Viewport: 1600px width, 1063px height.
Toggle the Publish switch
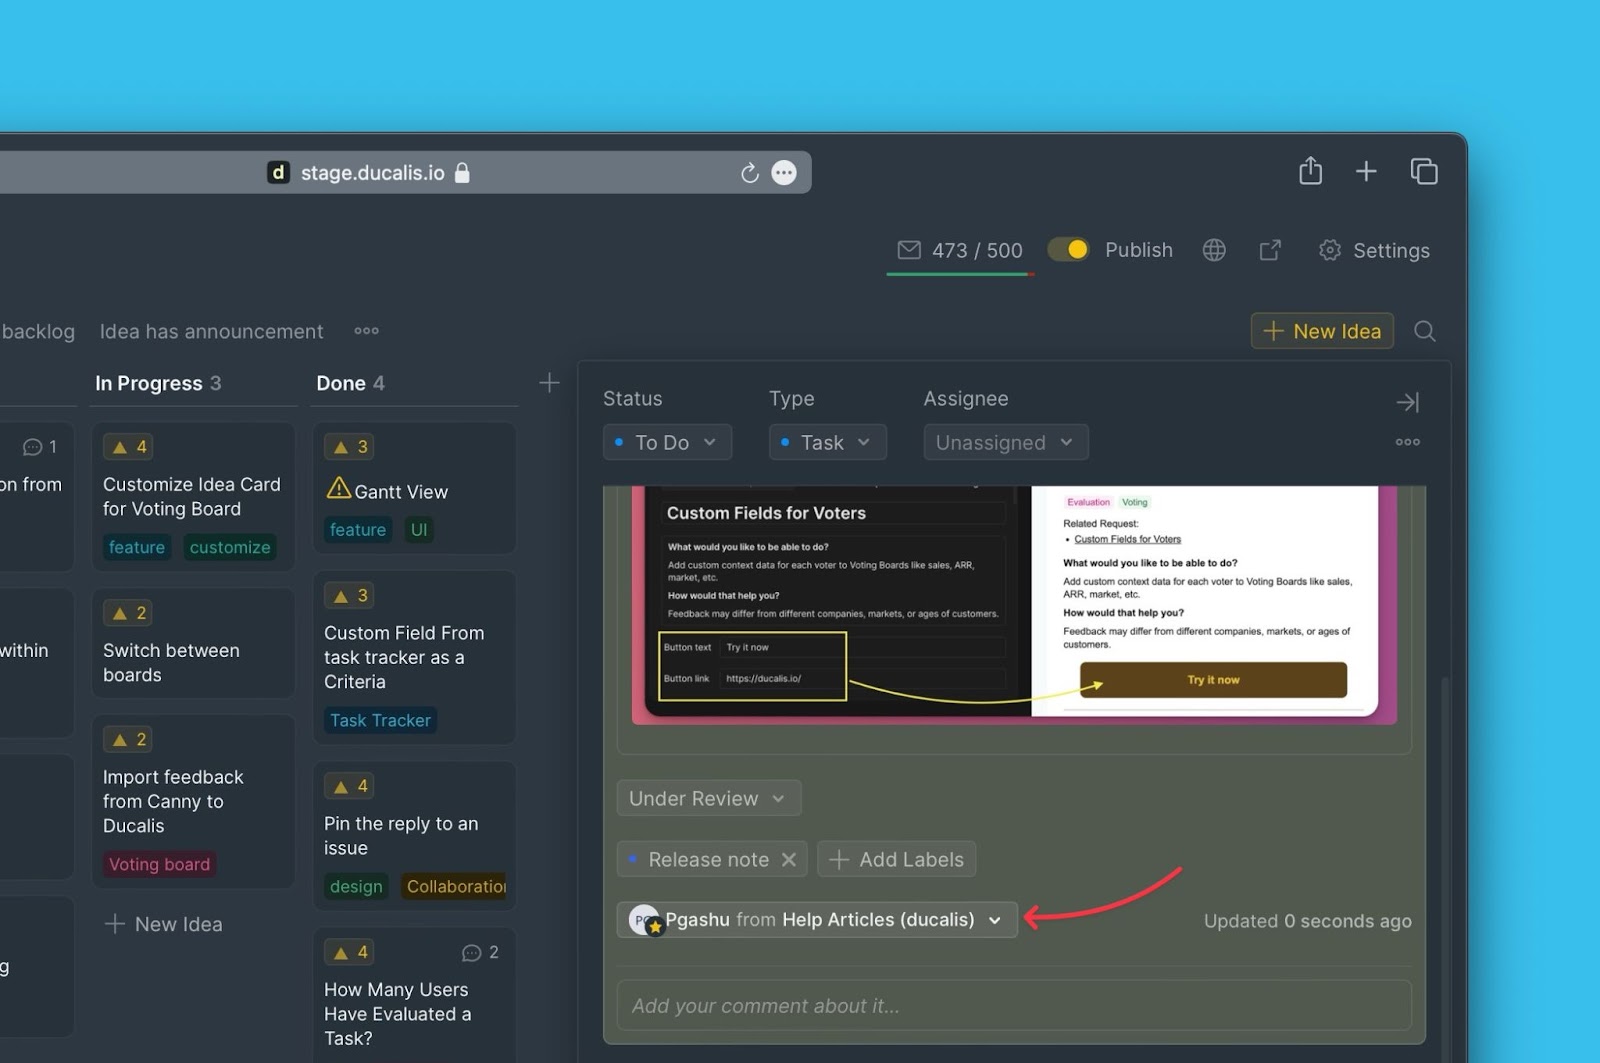1068,250
